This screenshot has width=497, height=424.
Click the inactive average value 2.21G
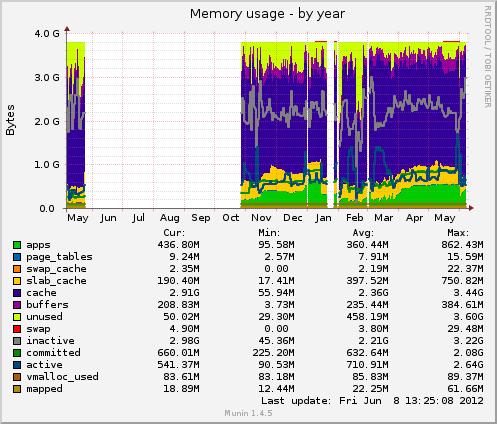[x=373, y=341]
